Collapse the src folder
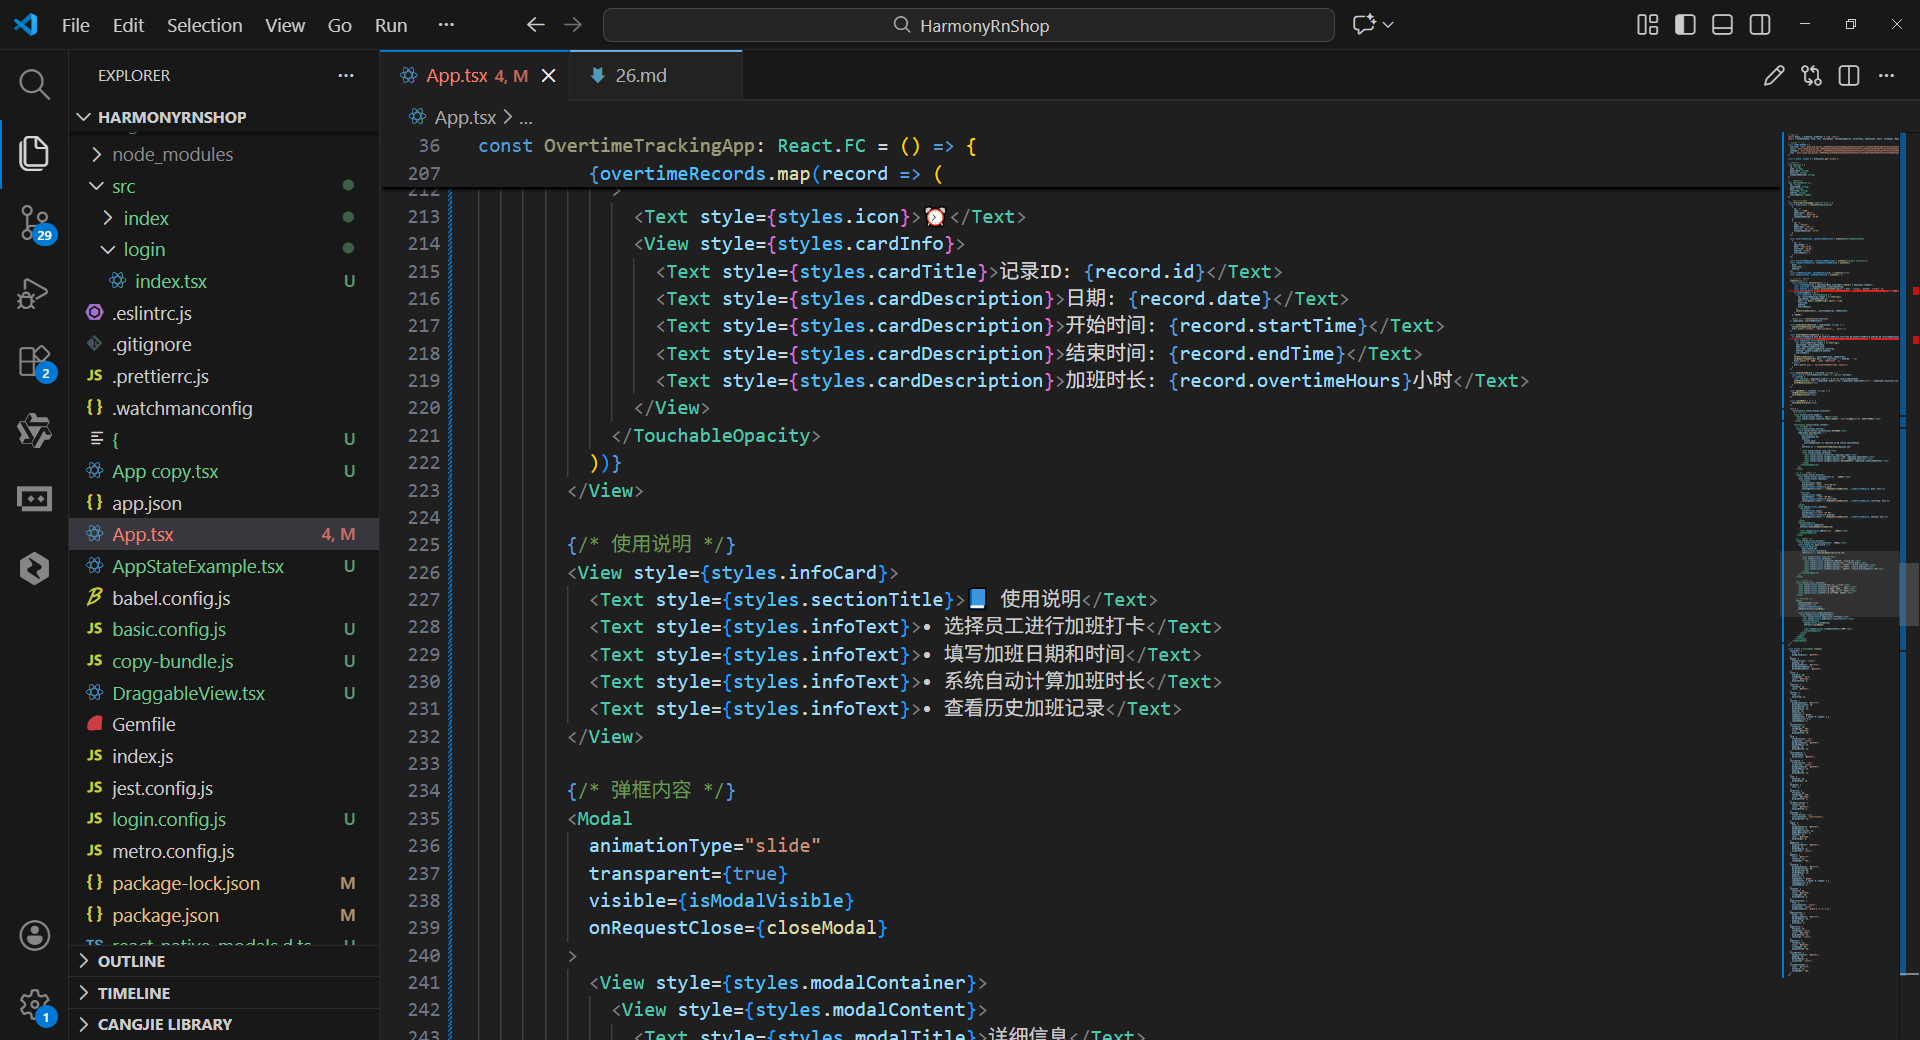This screenshot has height=1040, width=1920. 224,186
